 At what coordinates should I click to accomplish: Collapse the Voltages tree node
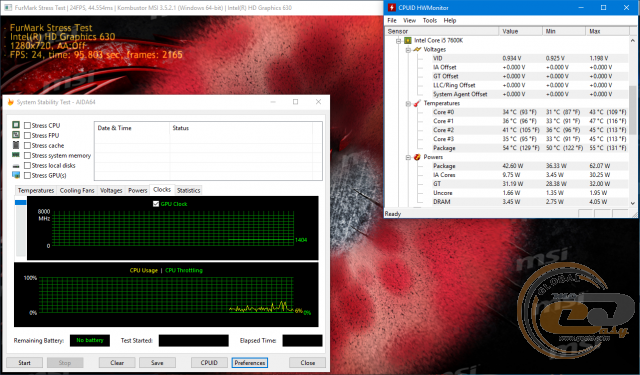tap(408, 50)
